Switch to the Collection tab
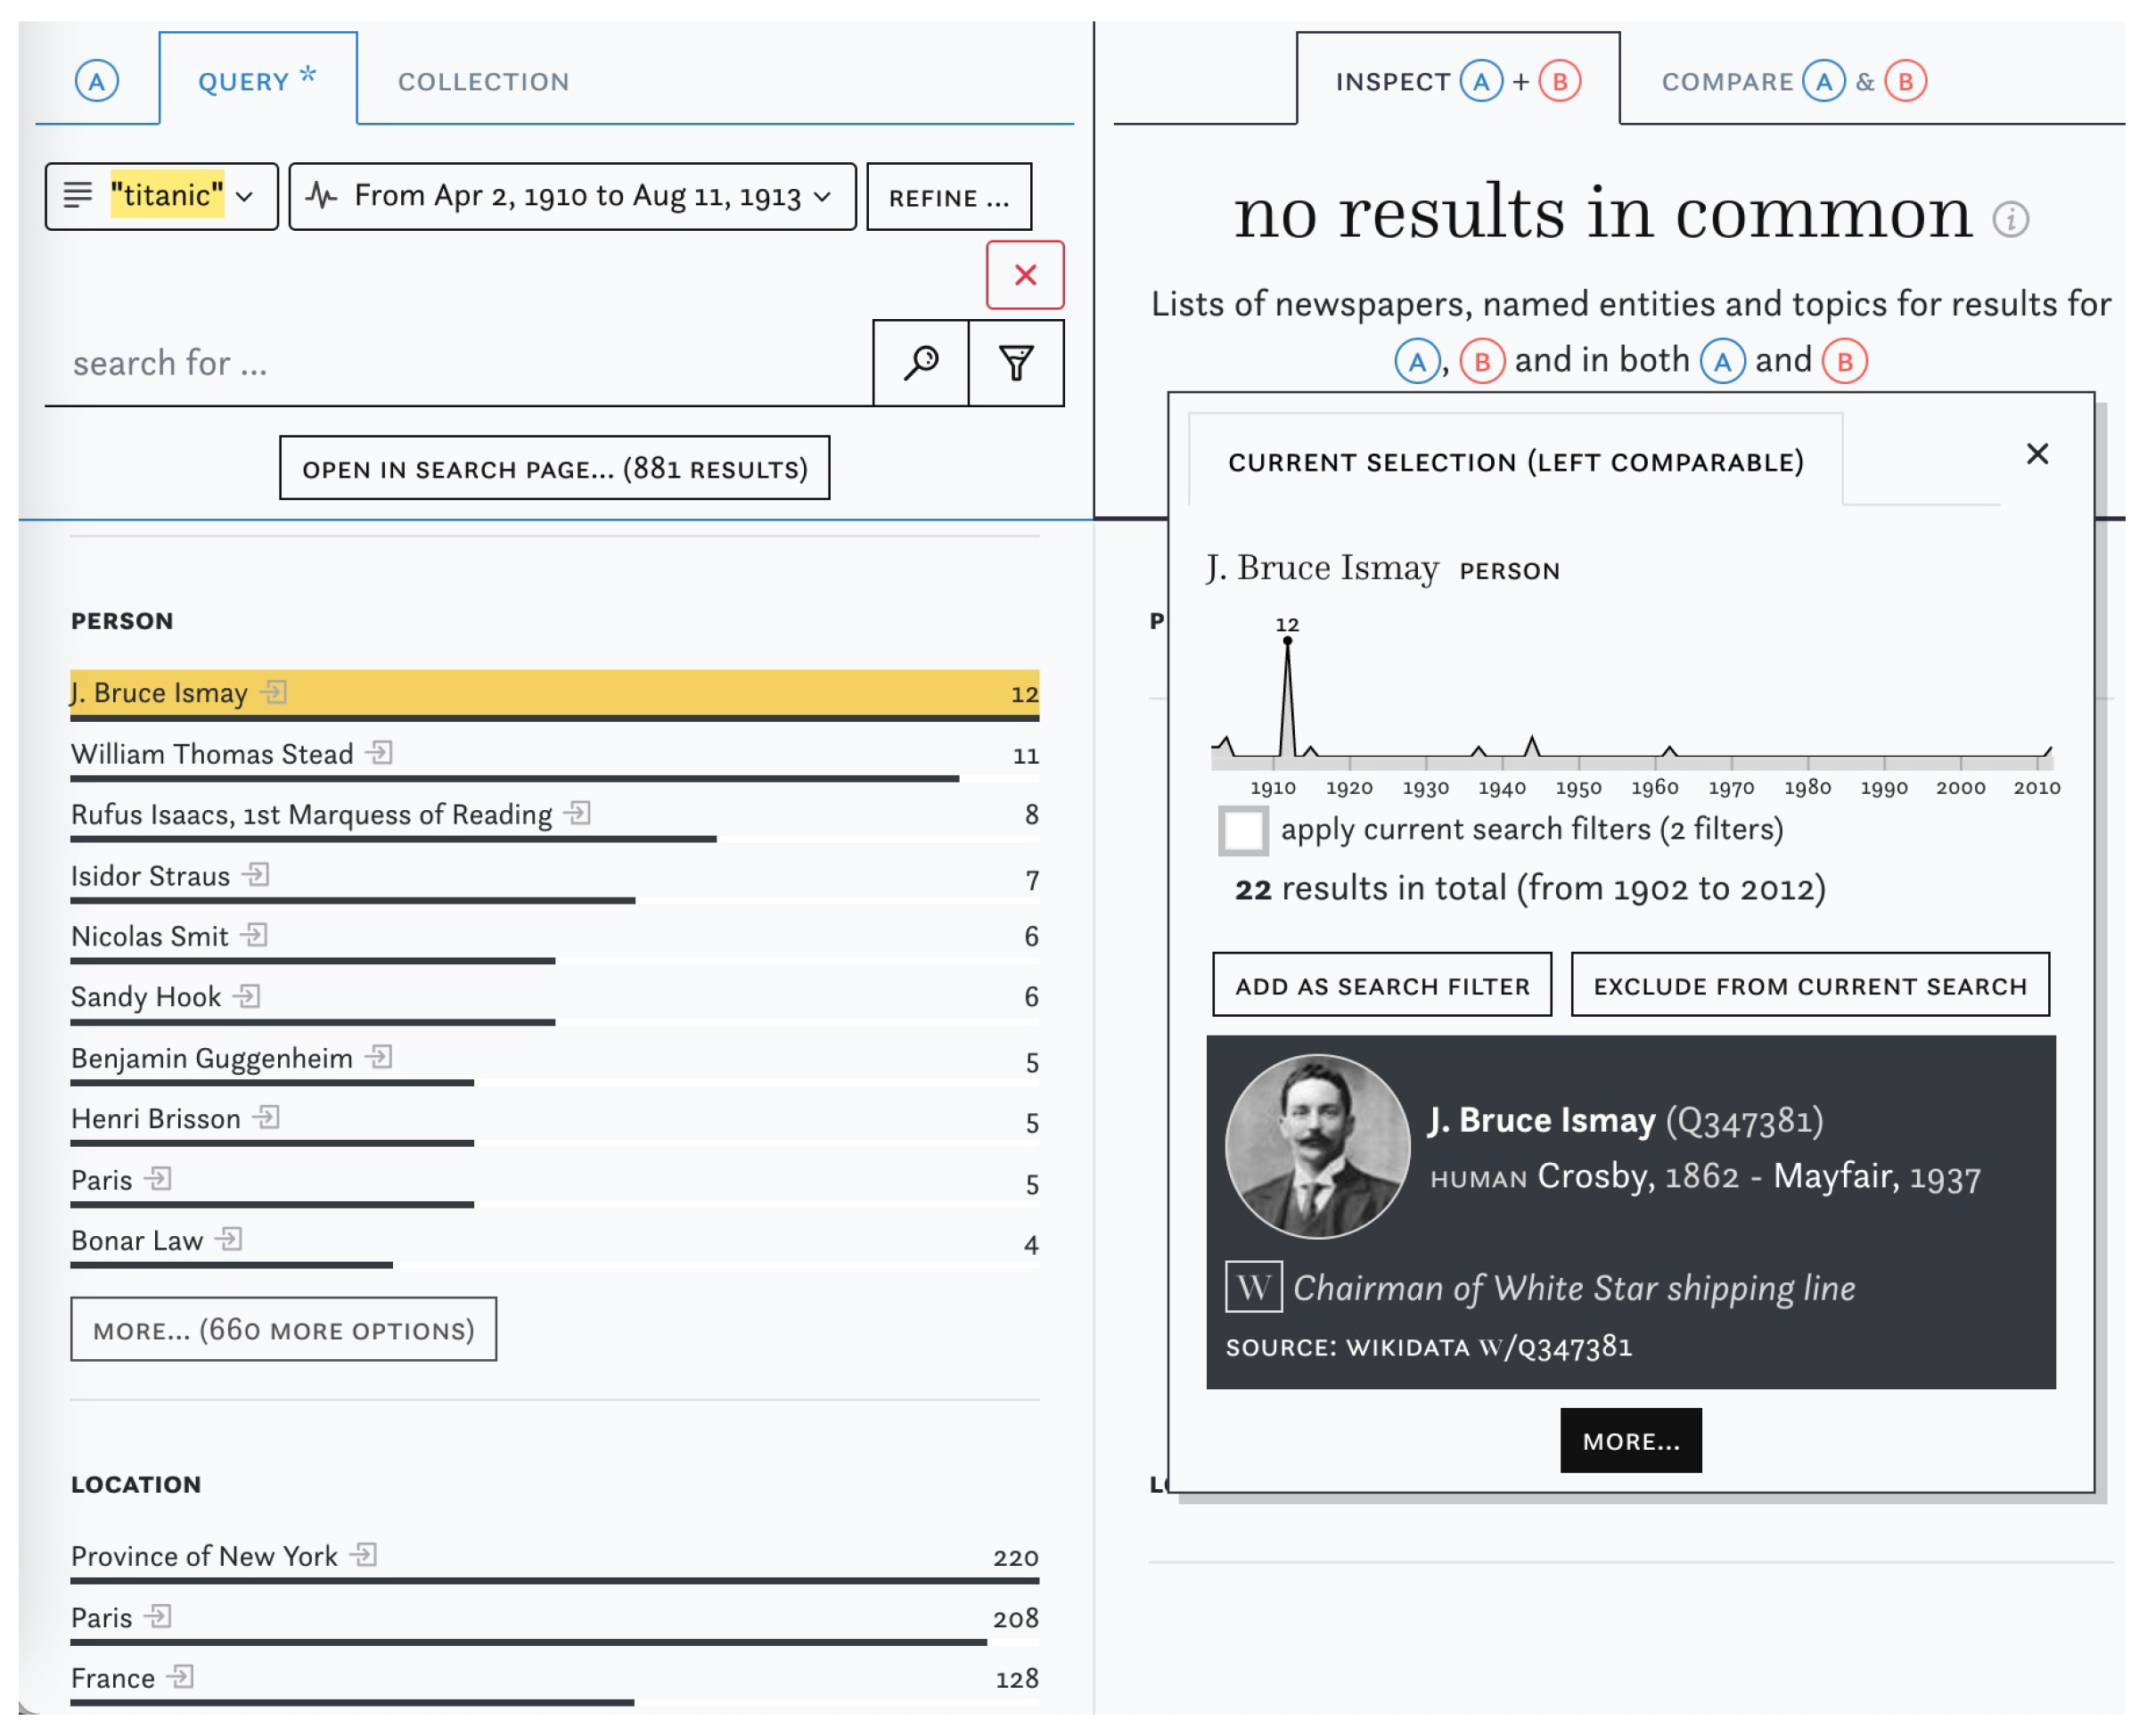 [x=483, y=82]
